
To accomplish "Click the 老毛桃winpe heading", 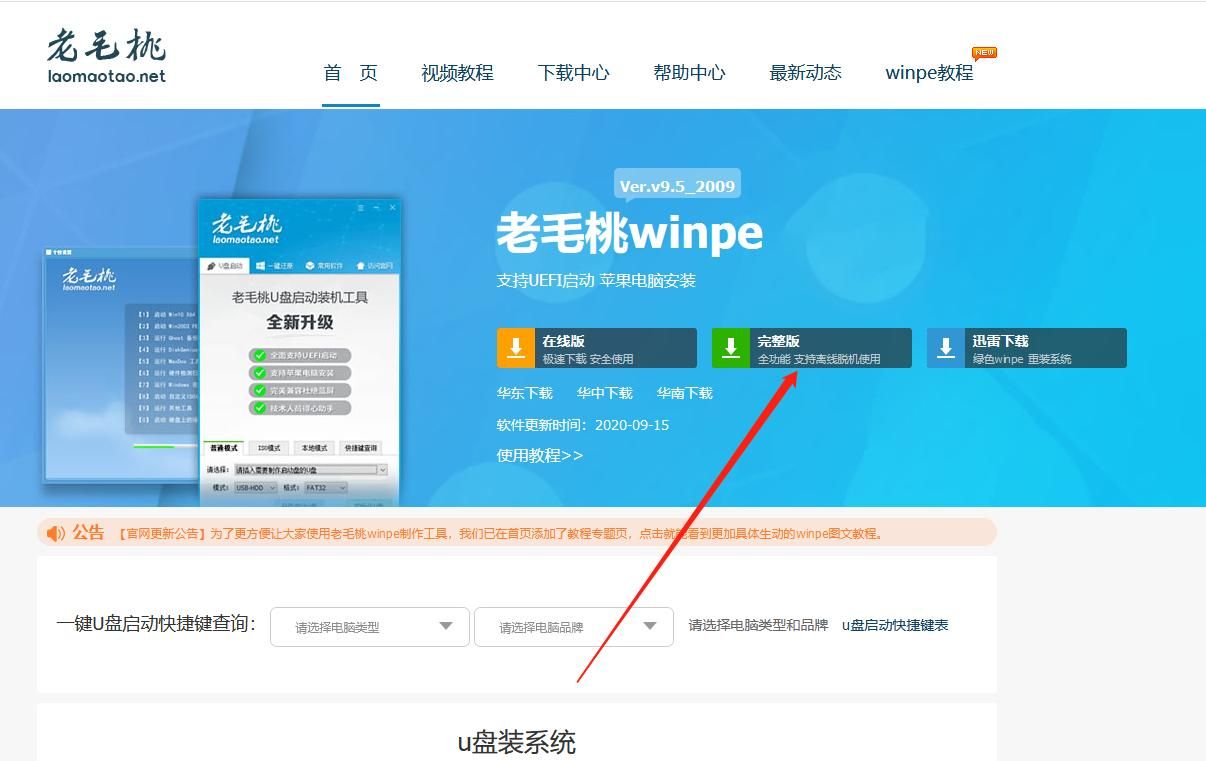I will click(x=630, y=234).
